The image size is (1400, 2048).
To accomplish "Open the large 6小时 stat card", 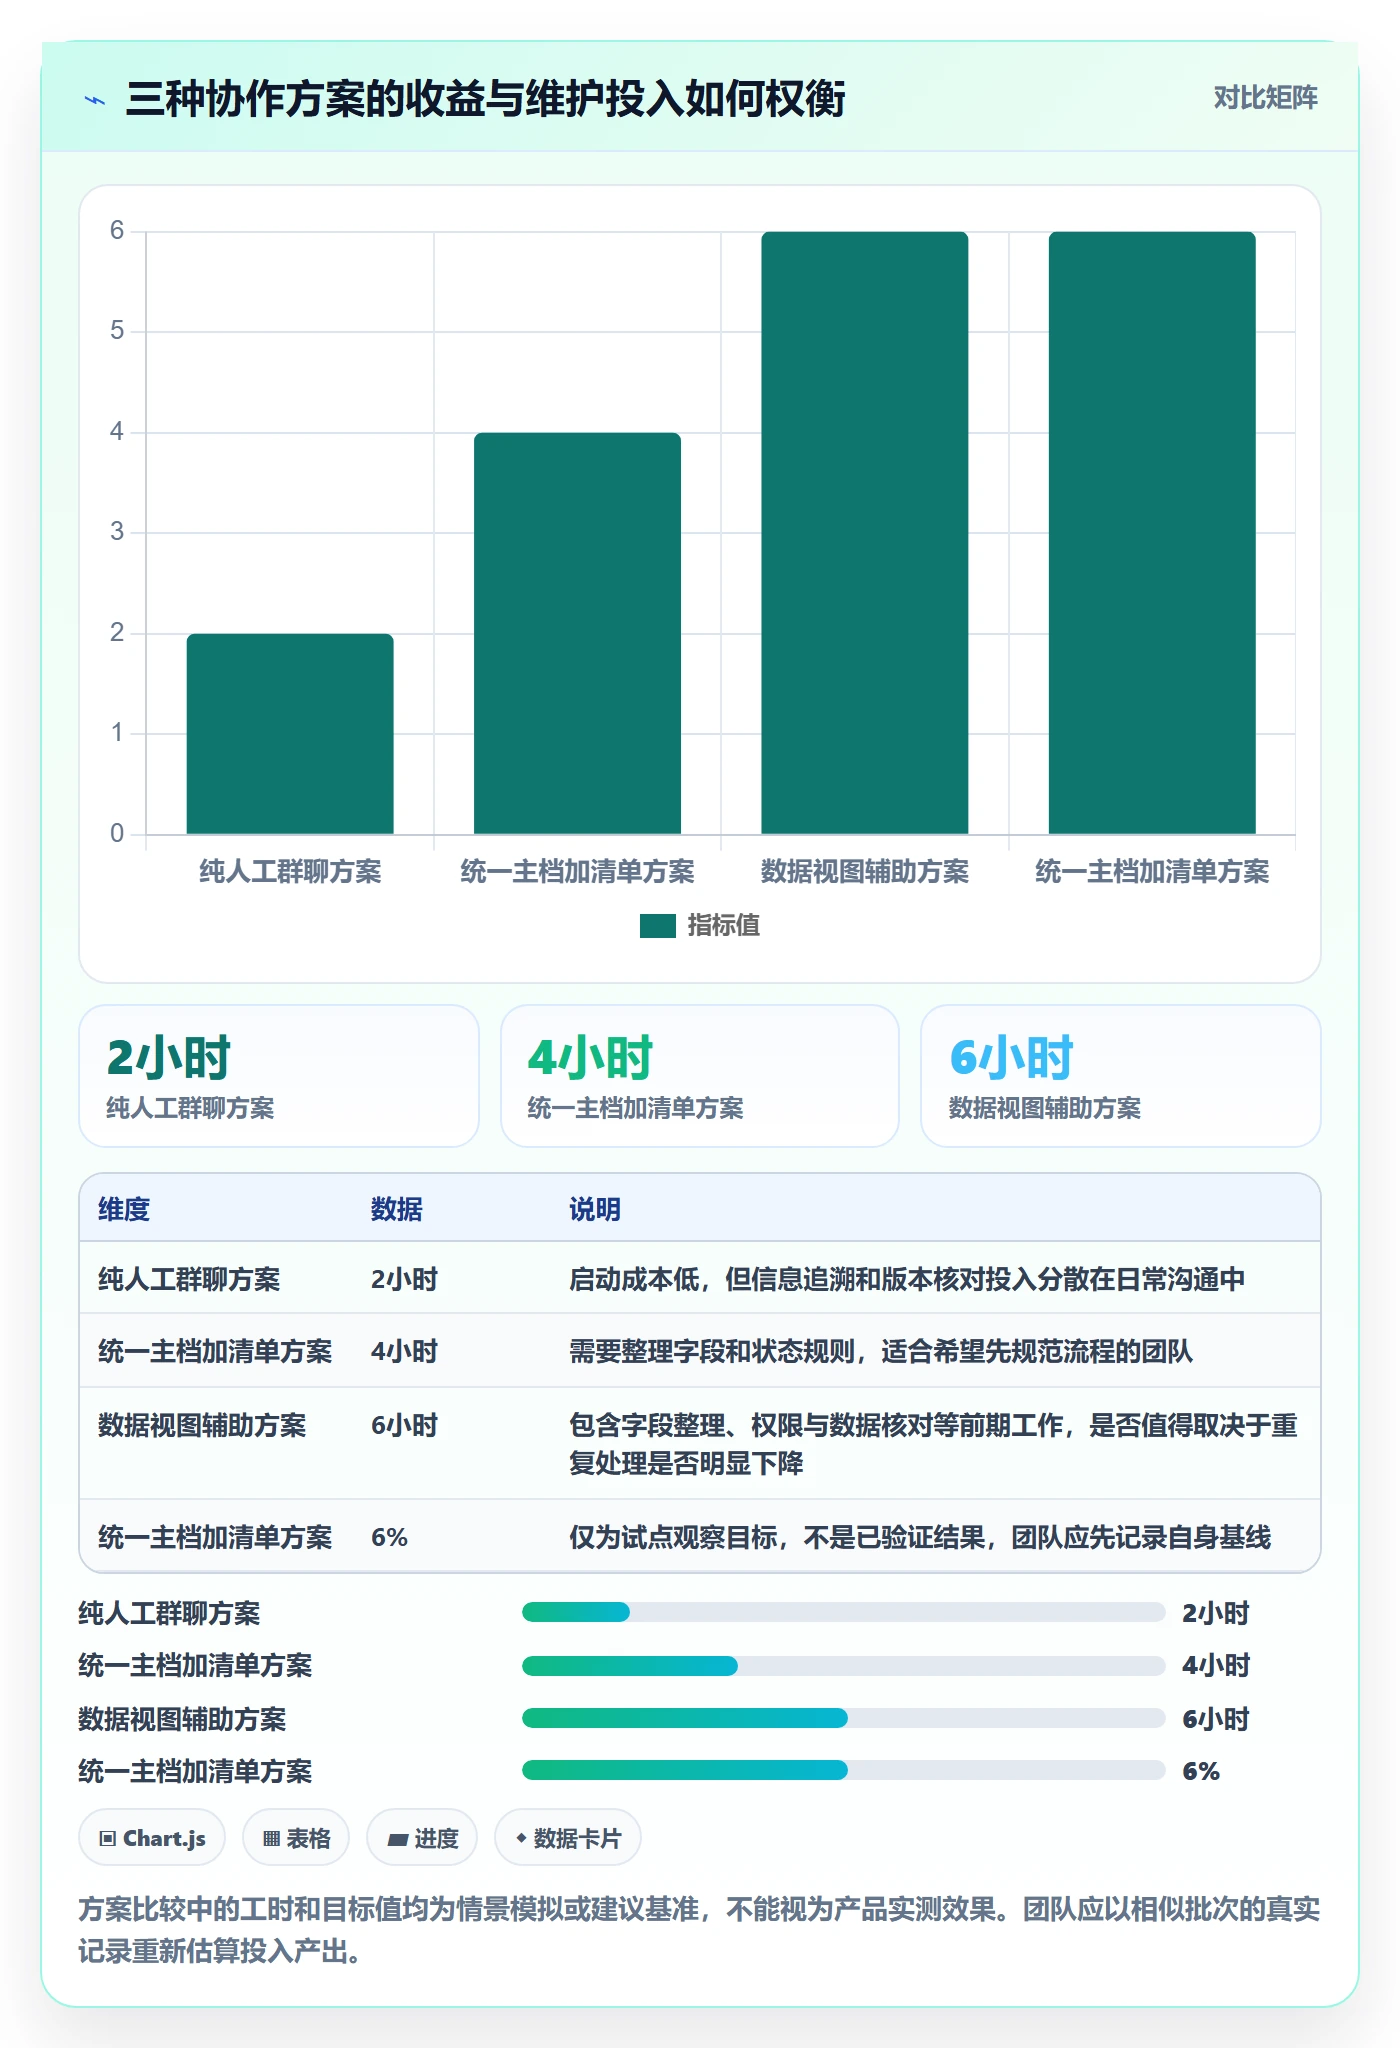I will 1121,1076.
